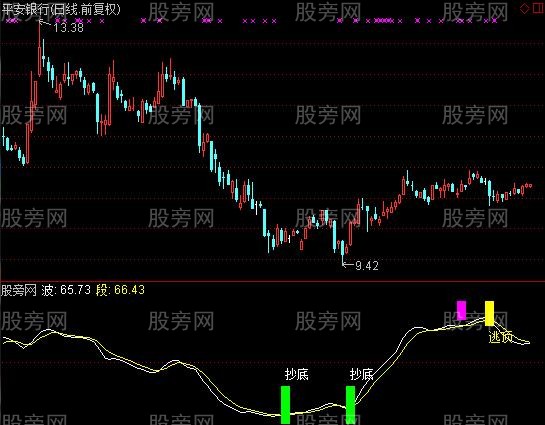The width and height of the screenshot is (545, 425).
Task: Click the 波: 65.73 indicator value
Action: (x=66, y=290)
